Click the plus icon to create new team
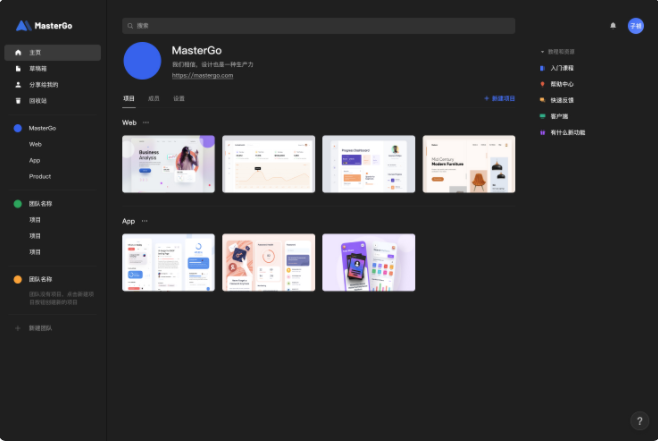The height and width of the screenshot is (441, 658). pyautogui.click(x=18, y=328)
